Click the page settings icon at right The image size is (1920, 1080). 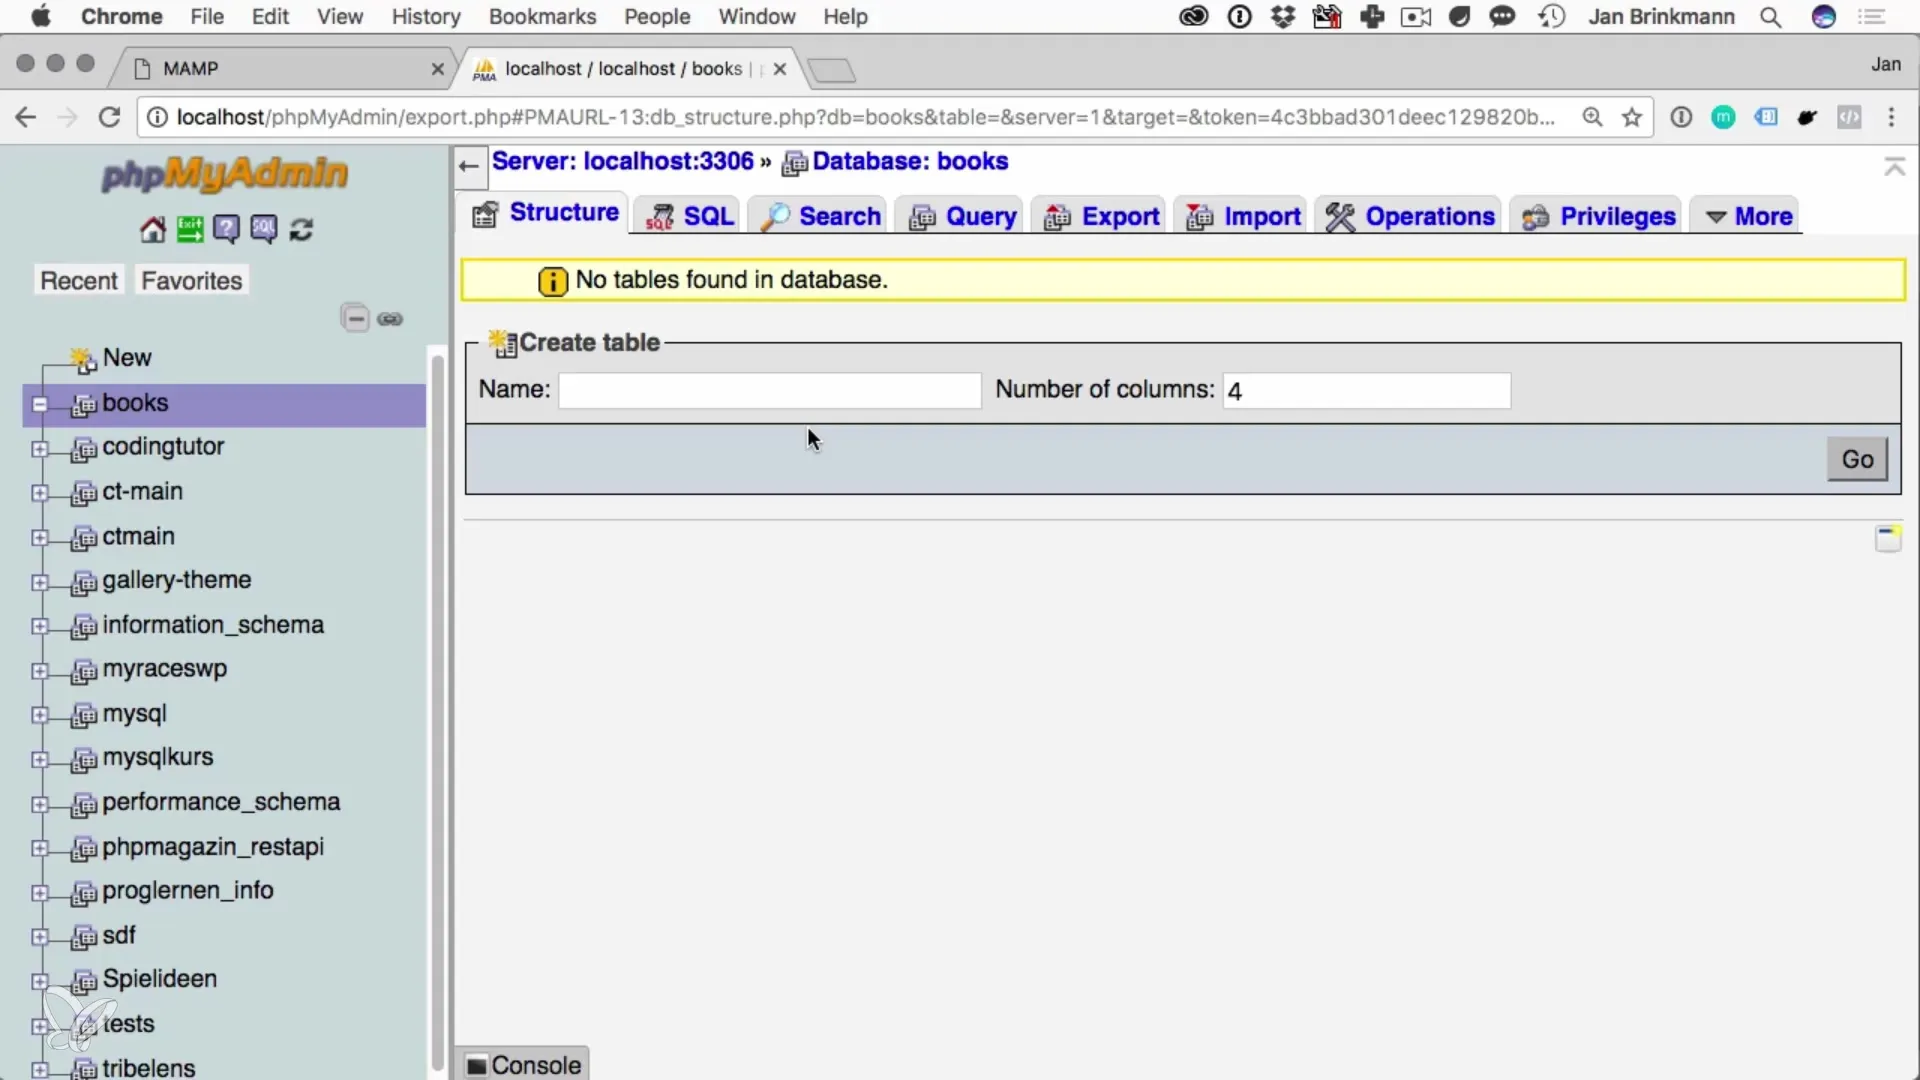[x=1888, y=539]
